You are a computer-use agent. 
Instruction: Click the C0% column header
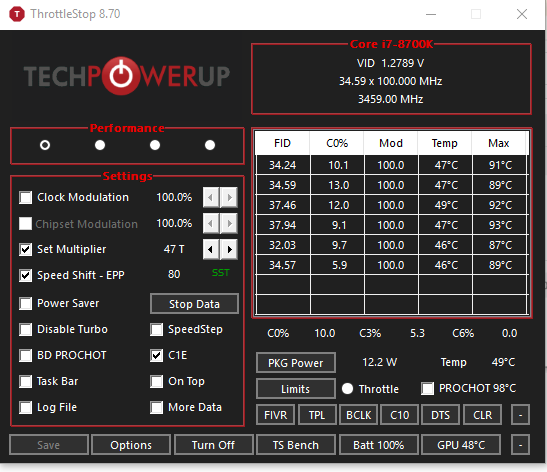pos(337,143)
